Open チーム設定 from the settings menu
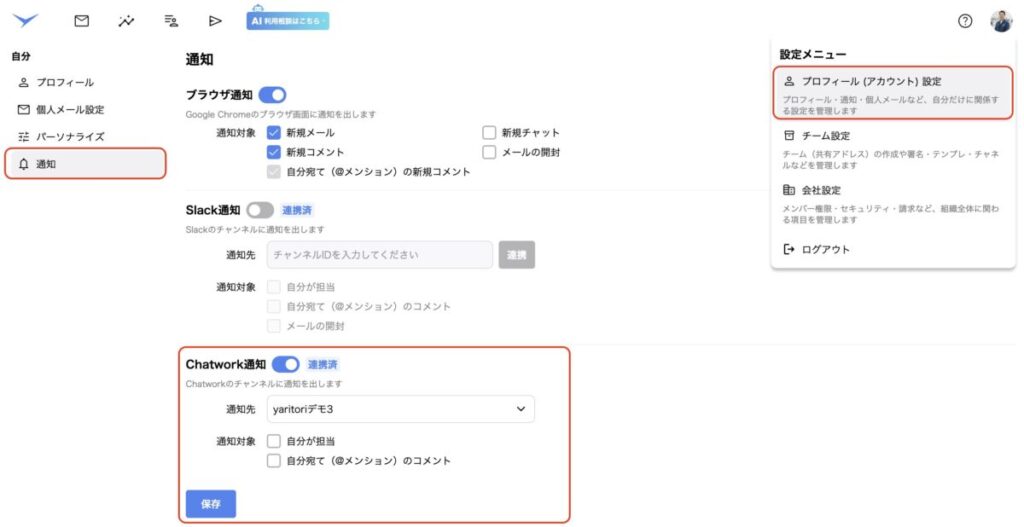This screenshot has width=1024, height=527. coord(826,135)
